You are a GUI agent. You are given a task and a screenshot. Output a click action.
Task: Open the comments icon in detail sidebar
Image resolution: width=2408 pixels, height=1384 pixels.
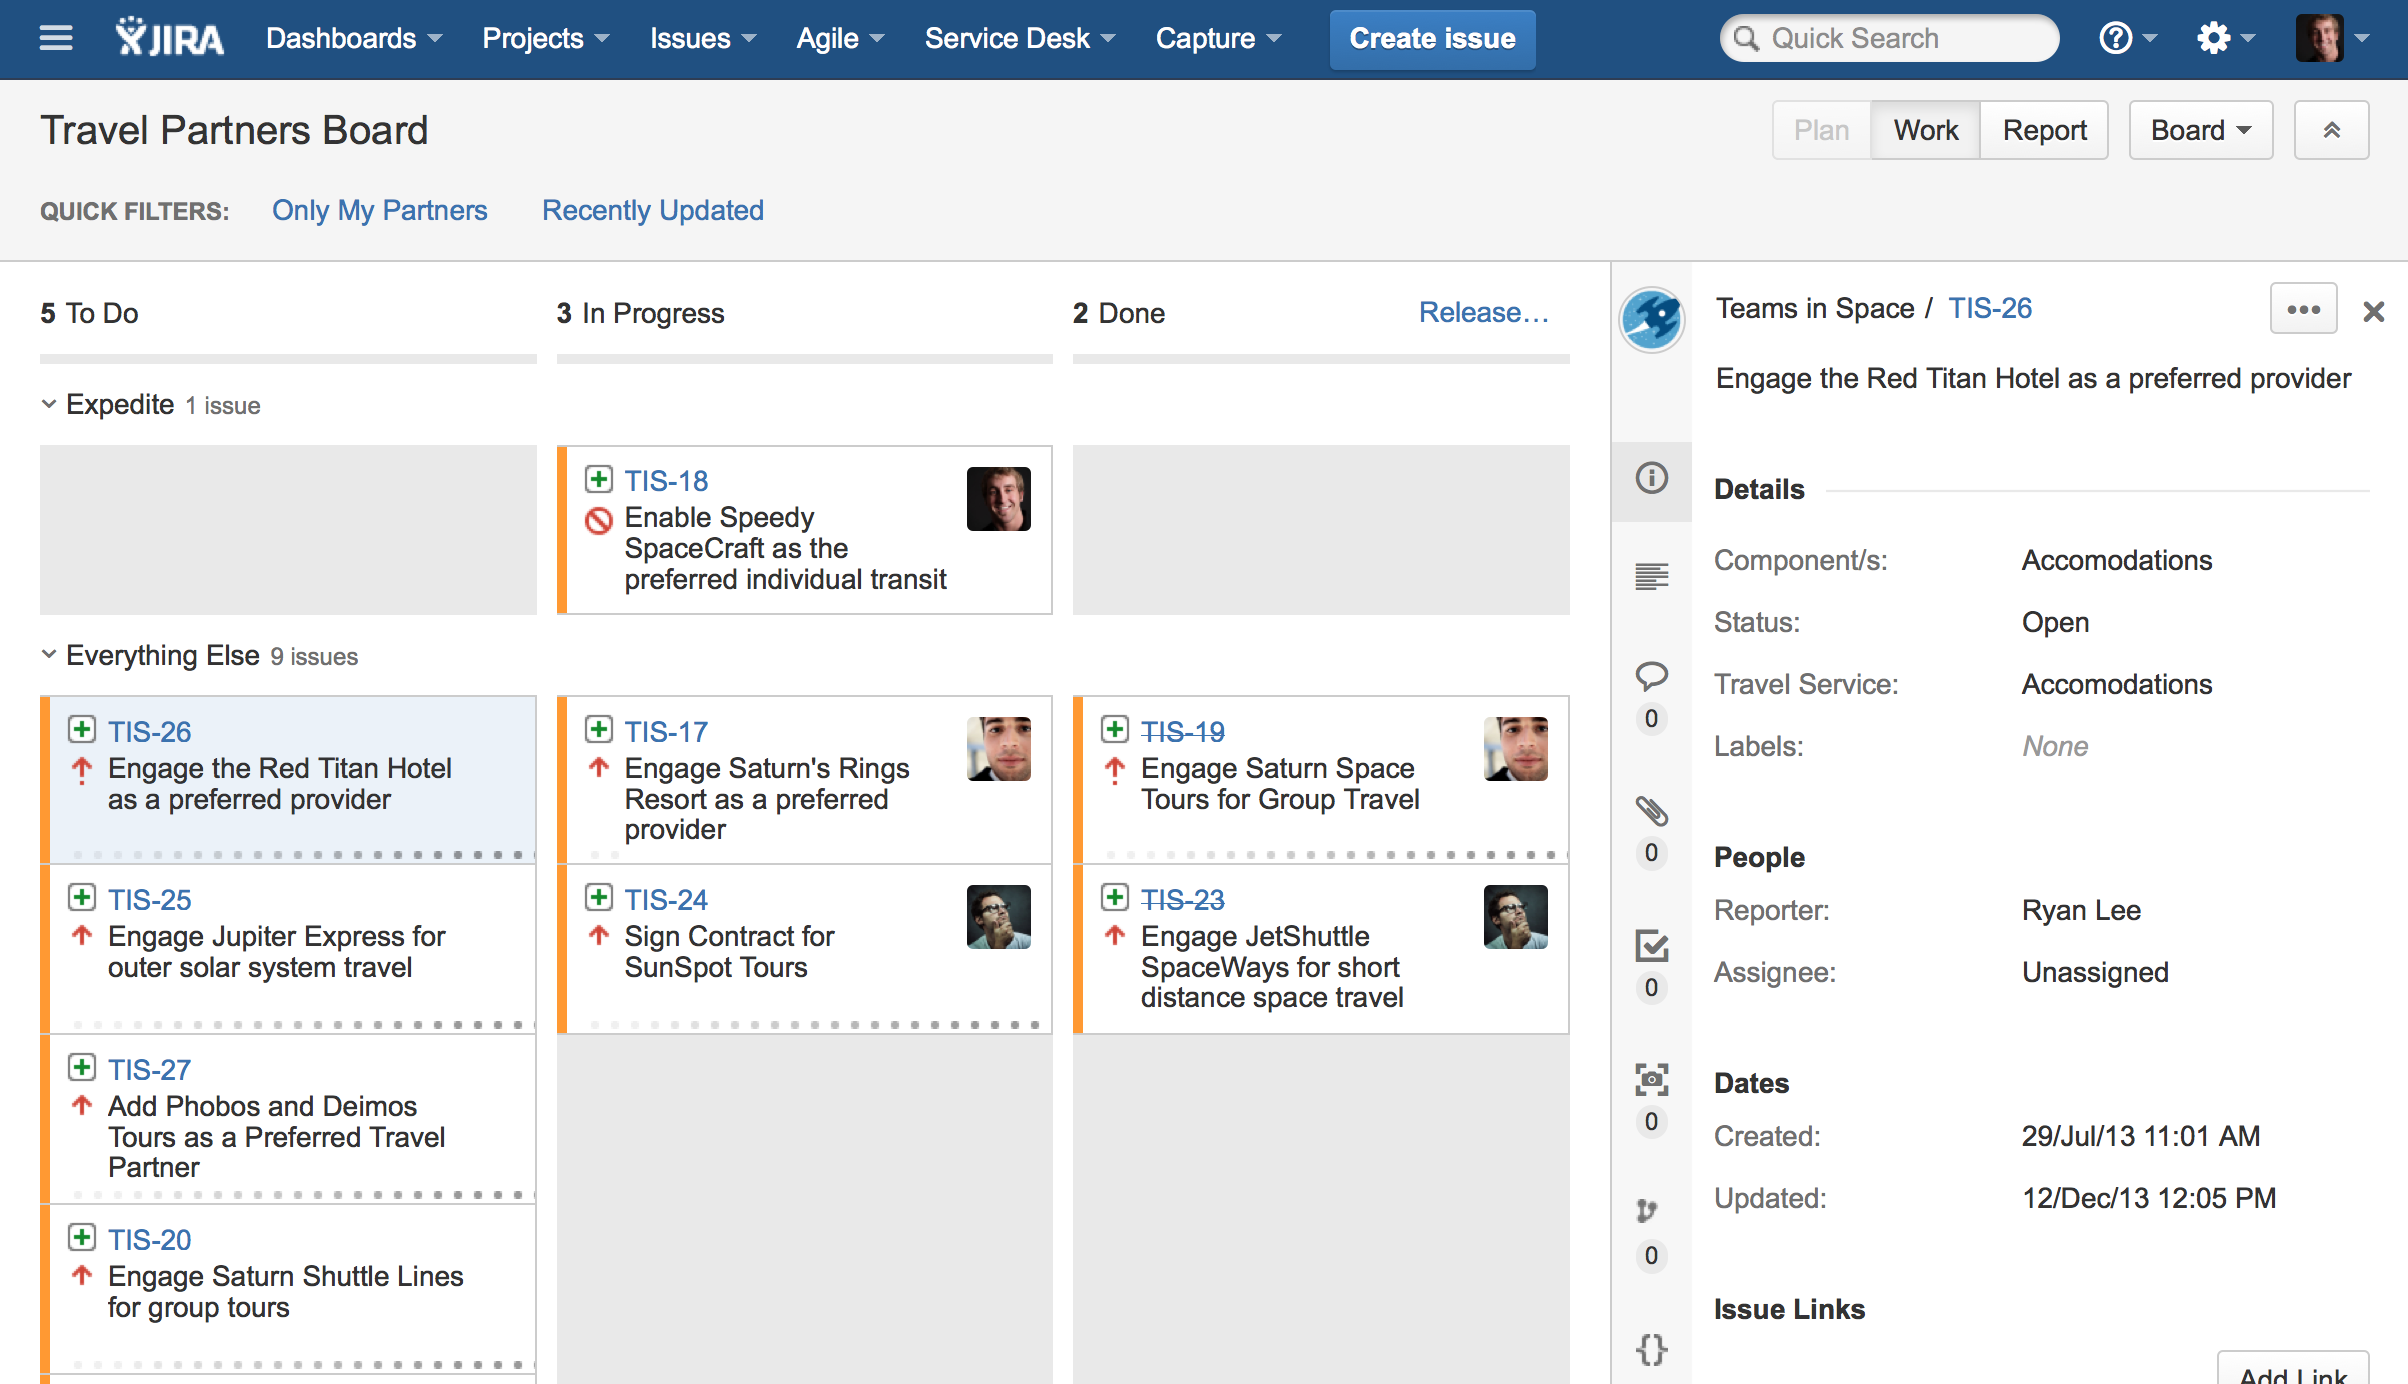tap(1651, 676)
